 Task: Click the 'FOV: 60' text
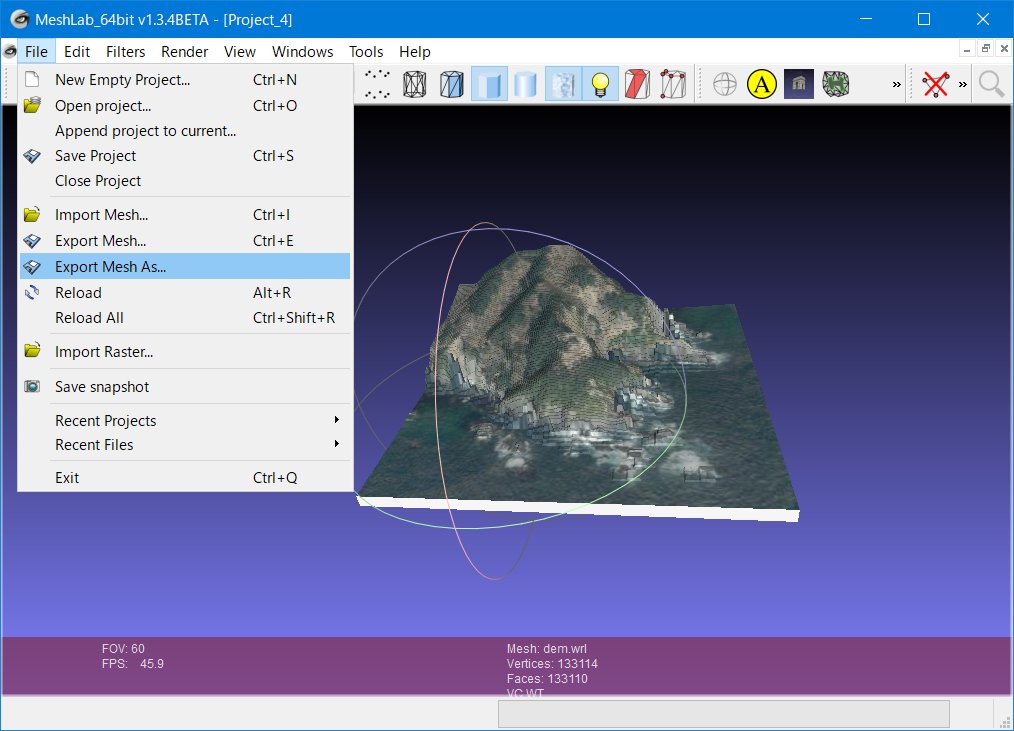tap(123, 648)
